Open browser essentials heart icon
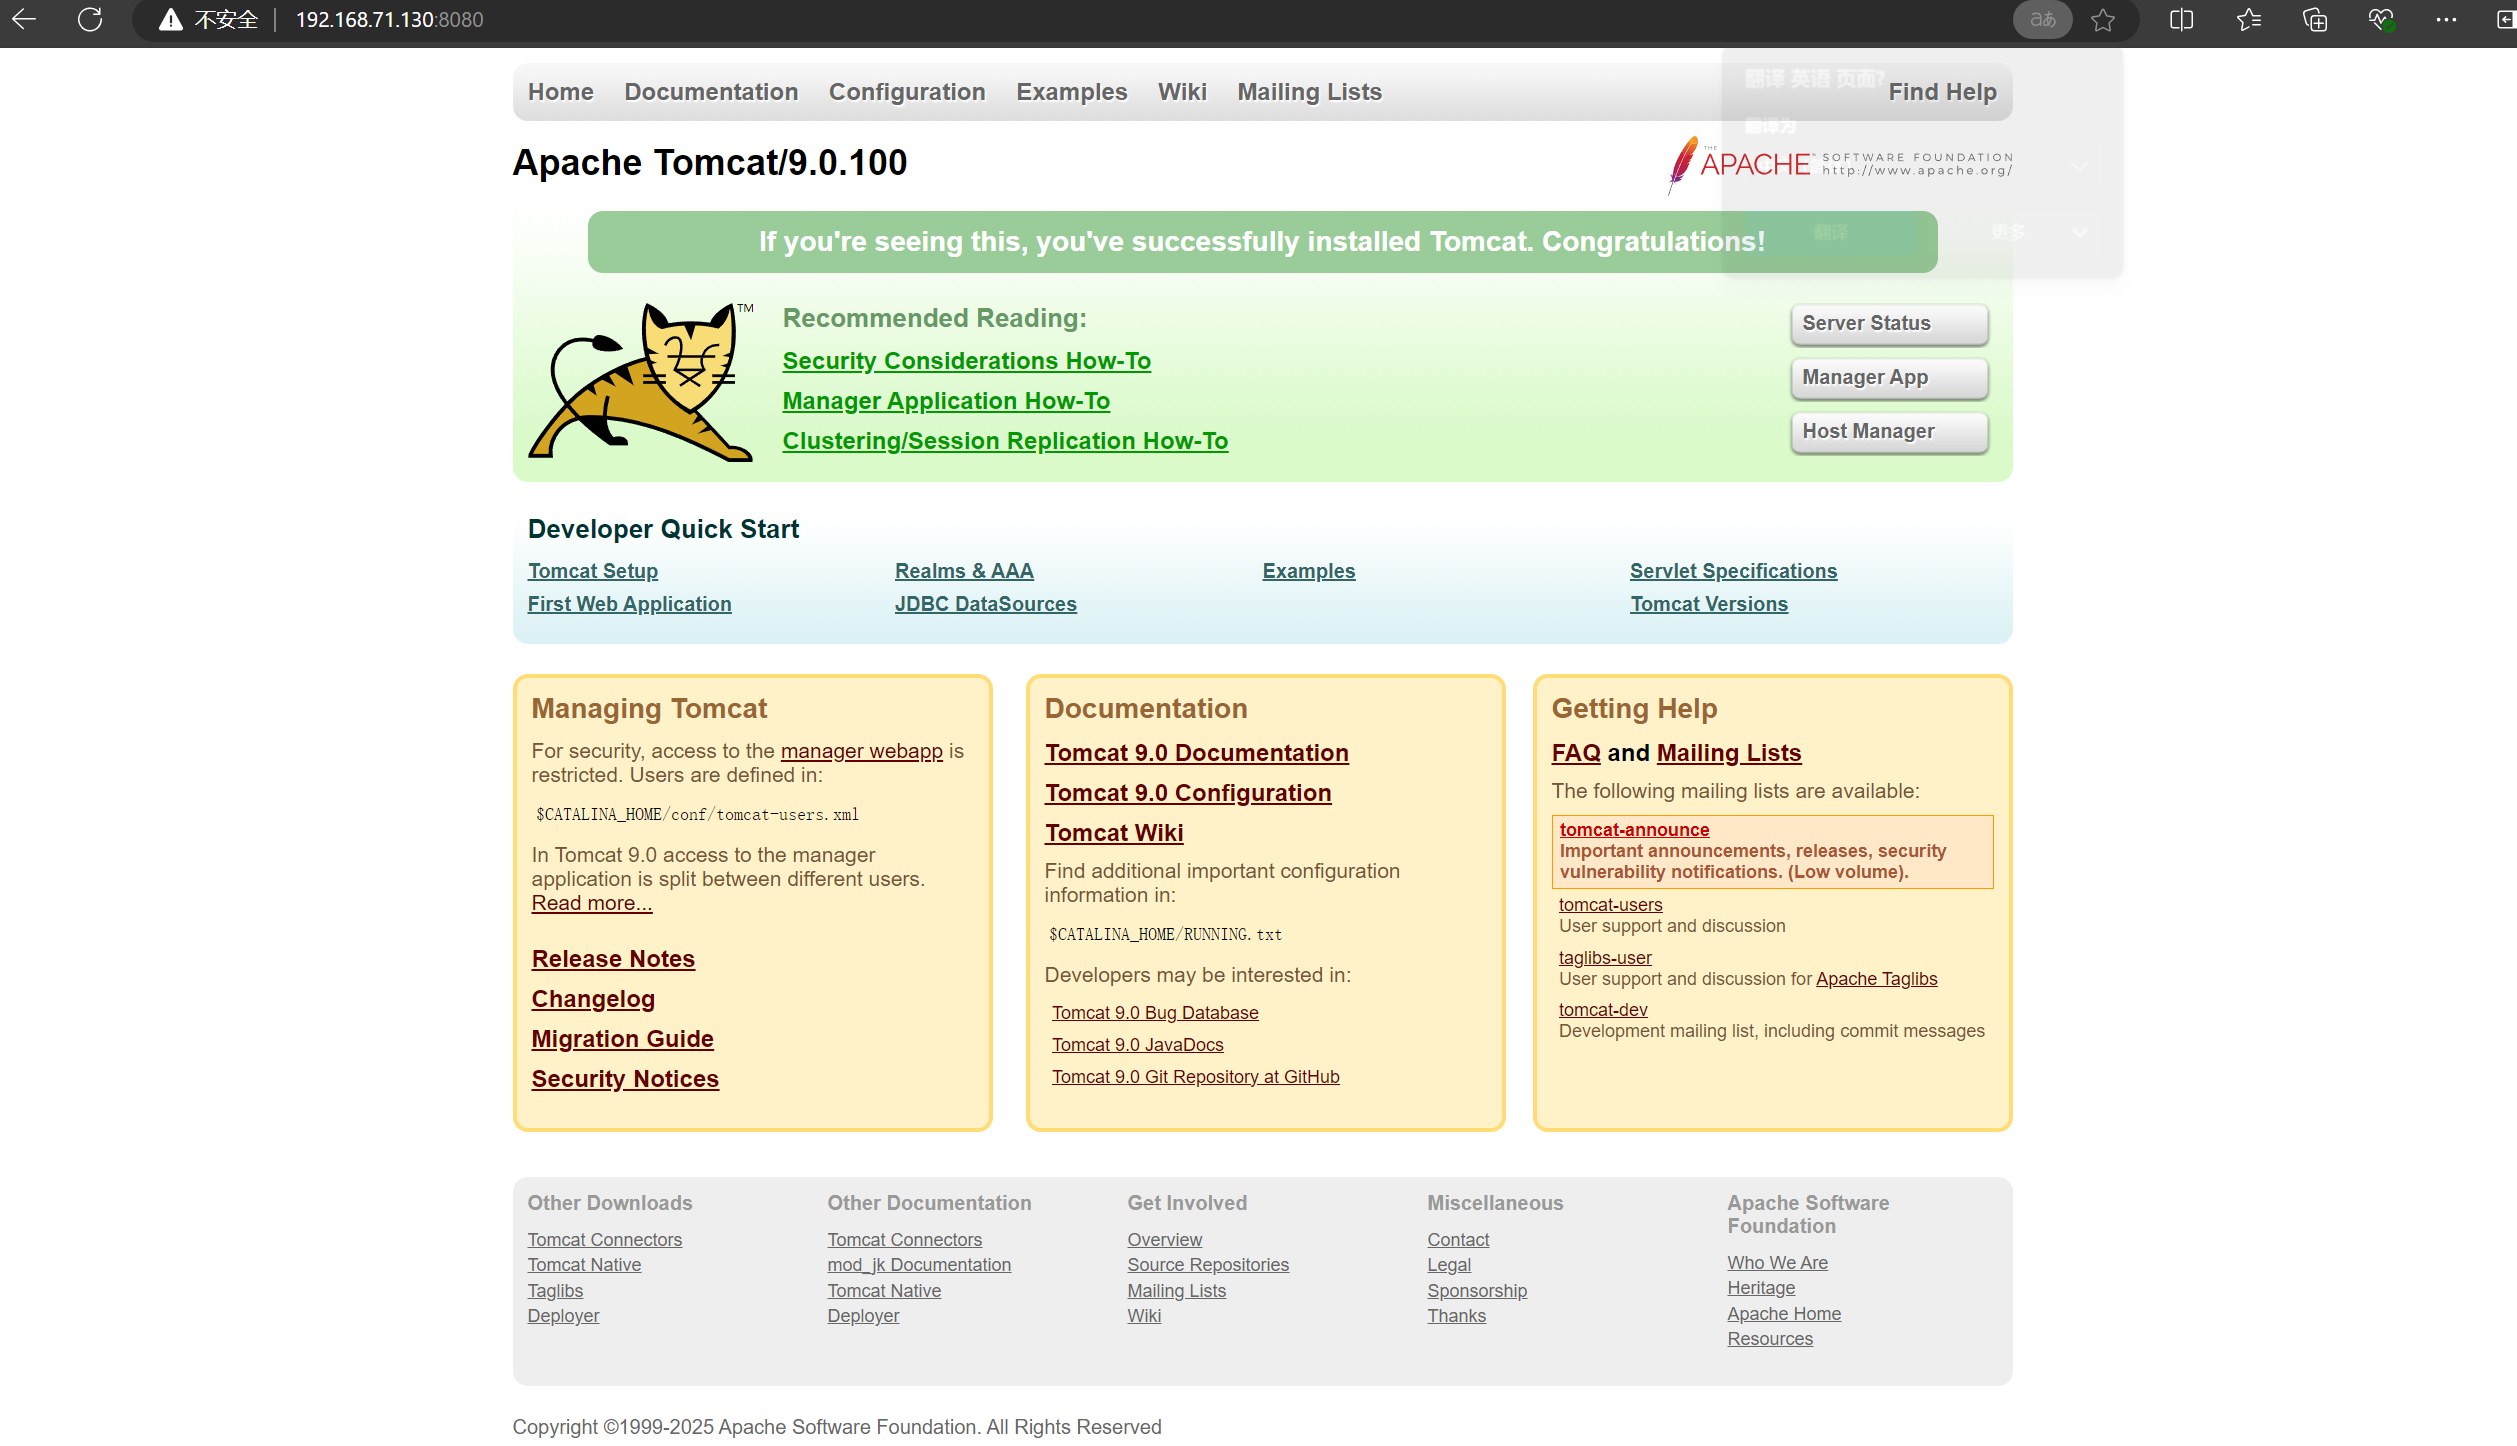This screenshot has width=2517, height=1446. tap(2381, 20)
